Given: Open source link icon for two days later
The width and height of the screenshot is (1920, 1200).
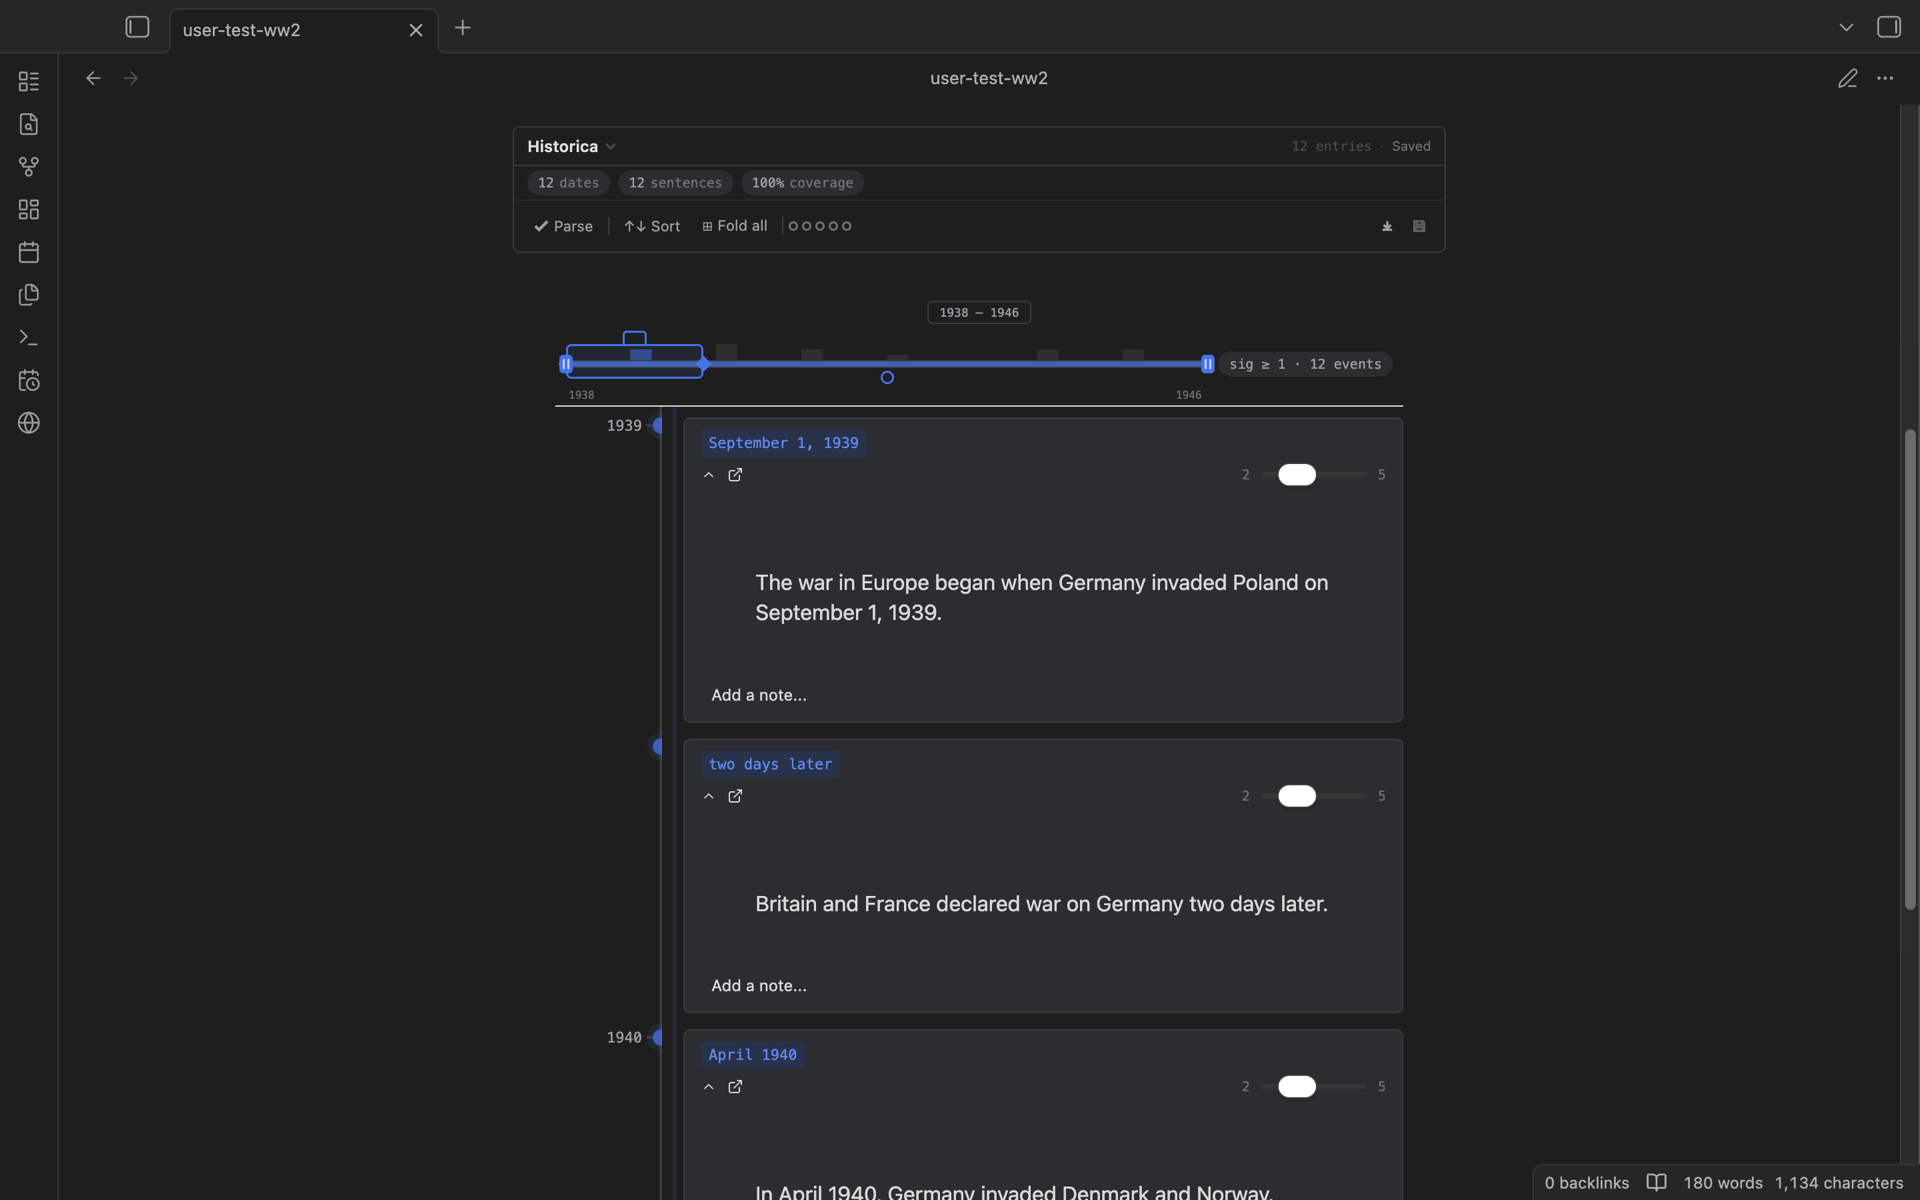Looking at the screenshot, I should 735,796.
